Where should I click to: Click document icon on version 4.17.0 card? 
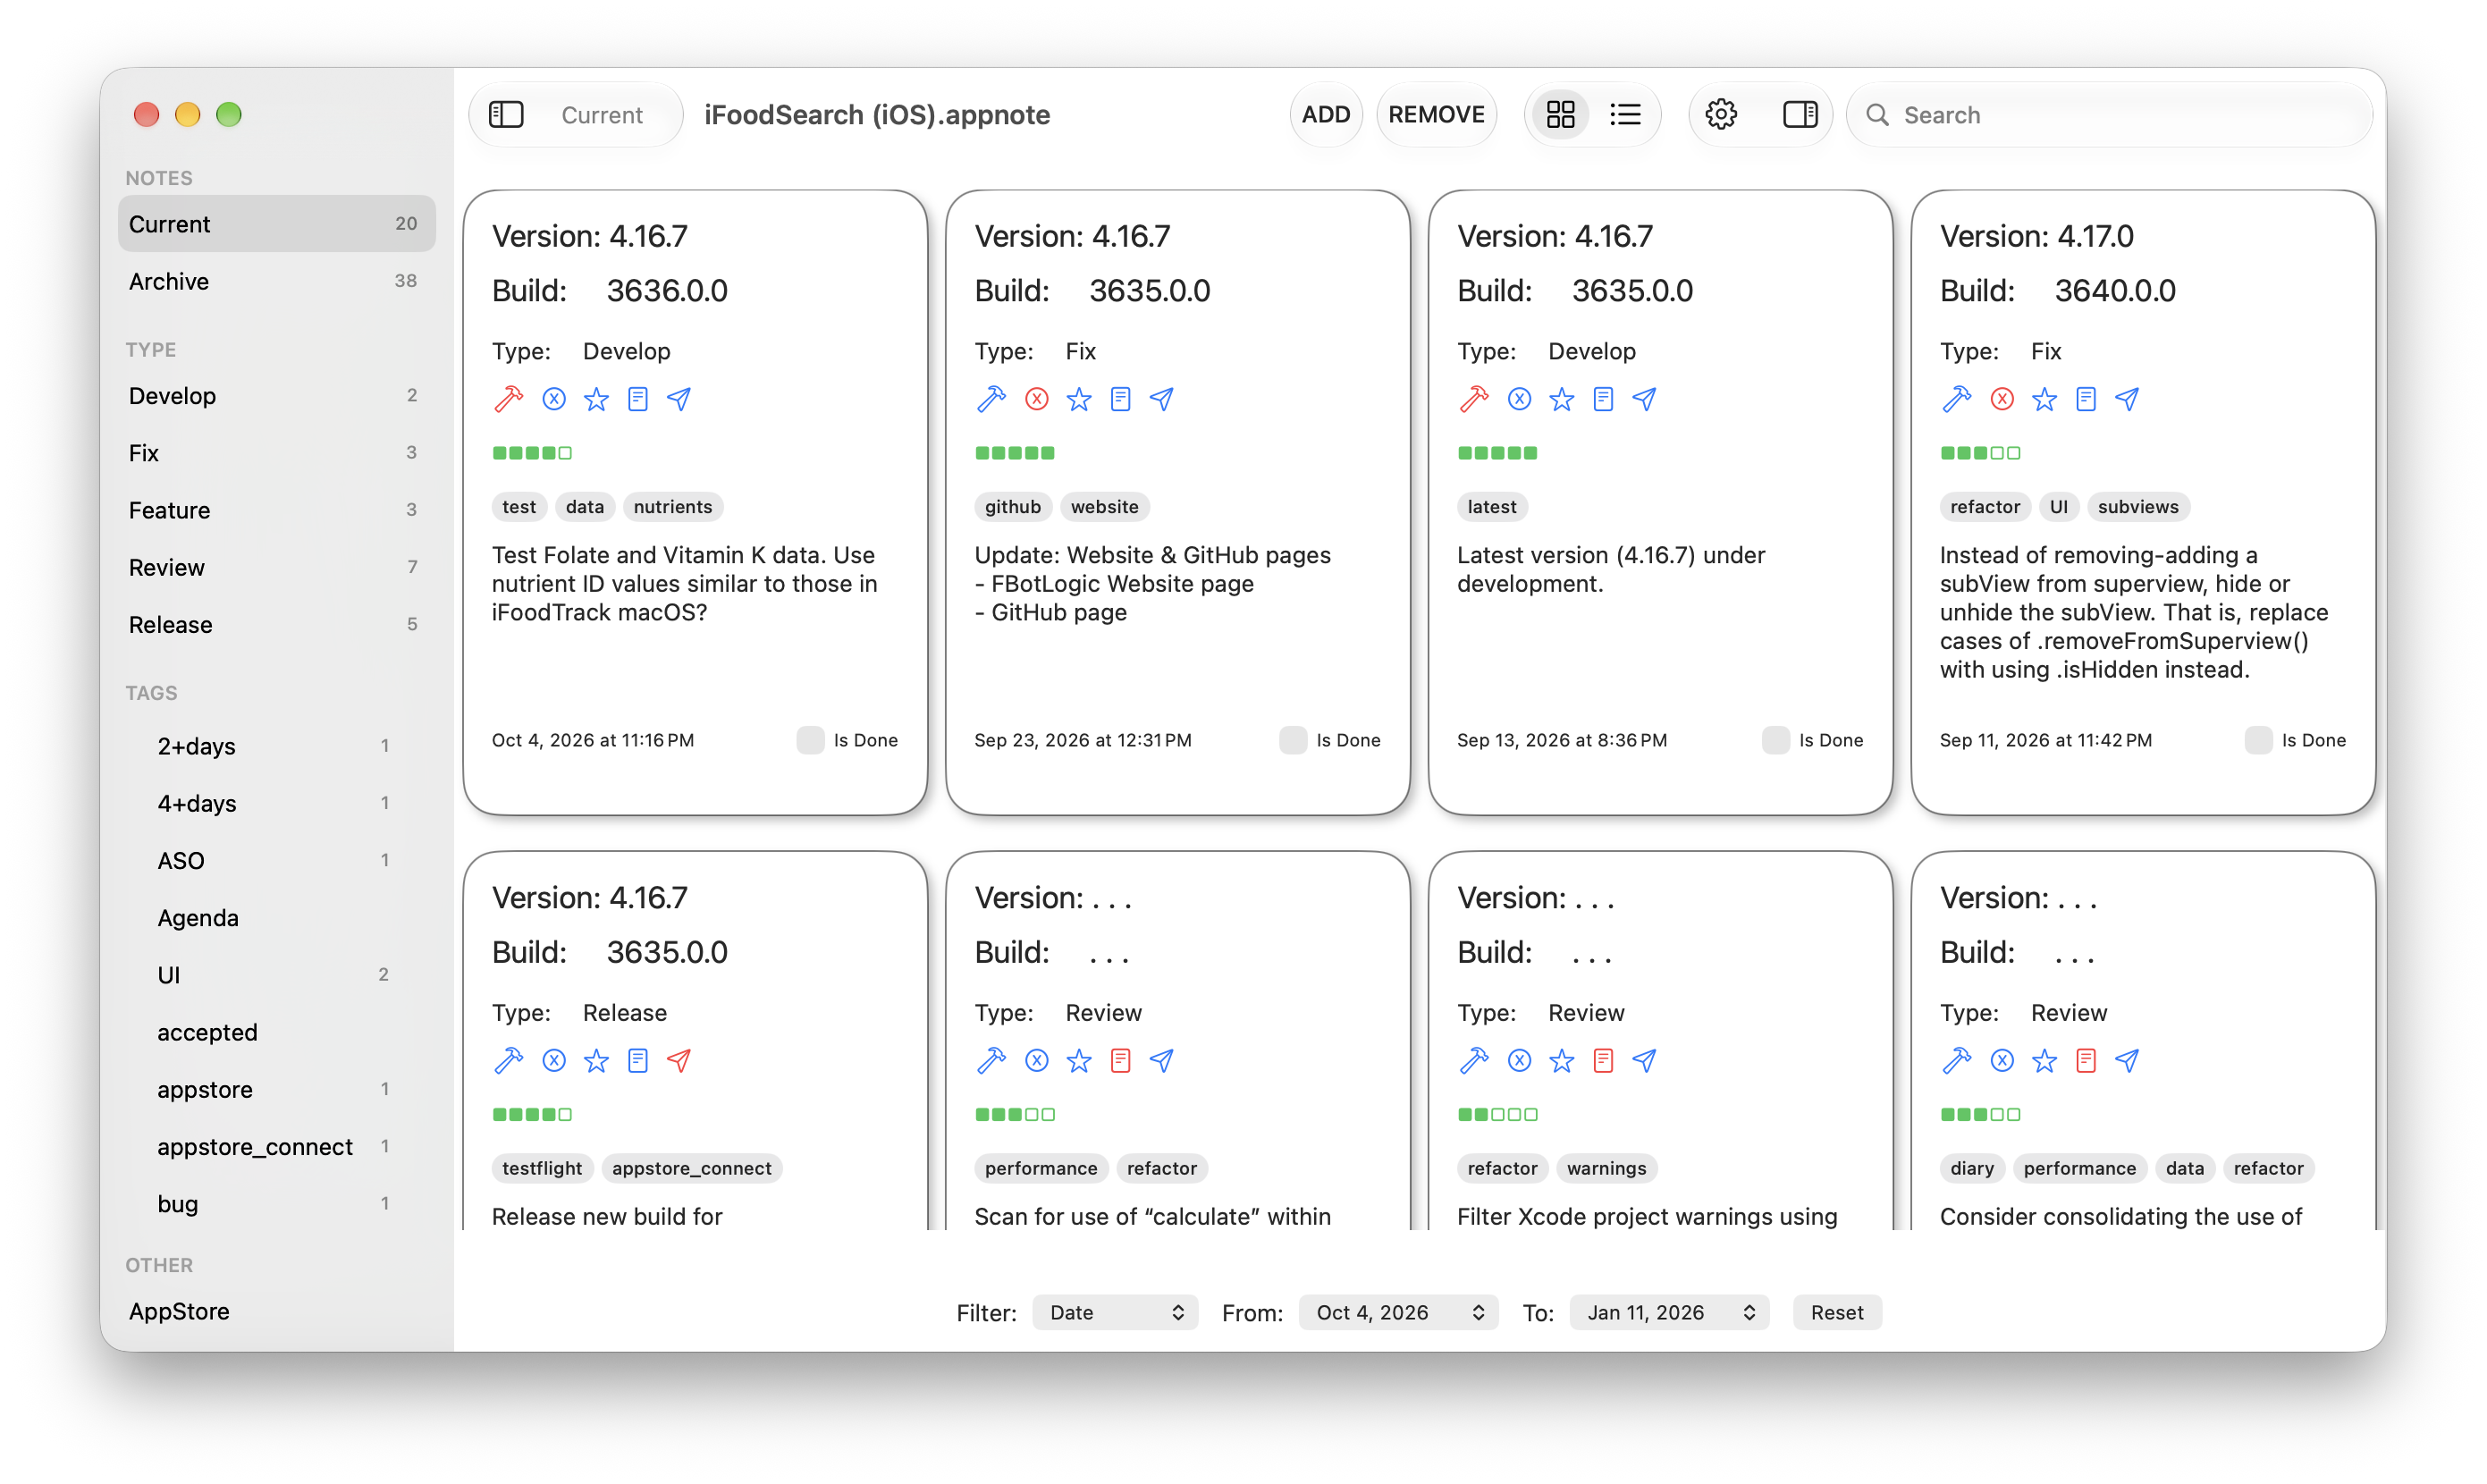pyautogui.click(x=2086, y=400)
